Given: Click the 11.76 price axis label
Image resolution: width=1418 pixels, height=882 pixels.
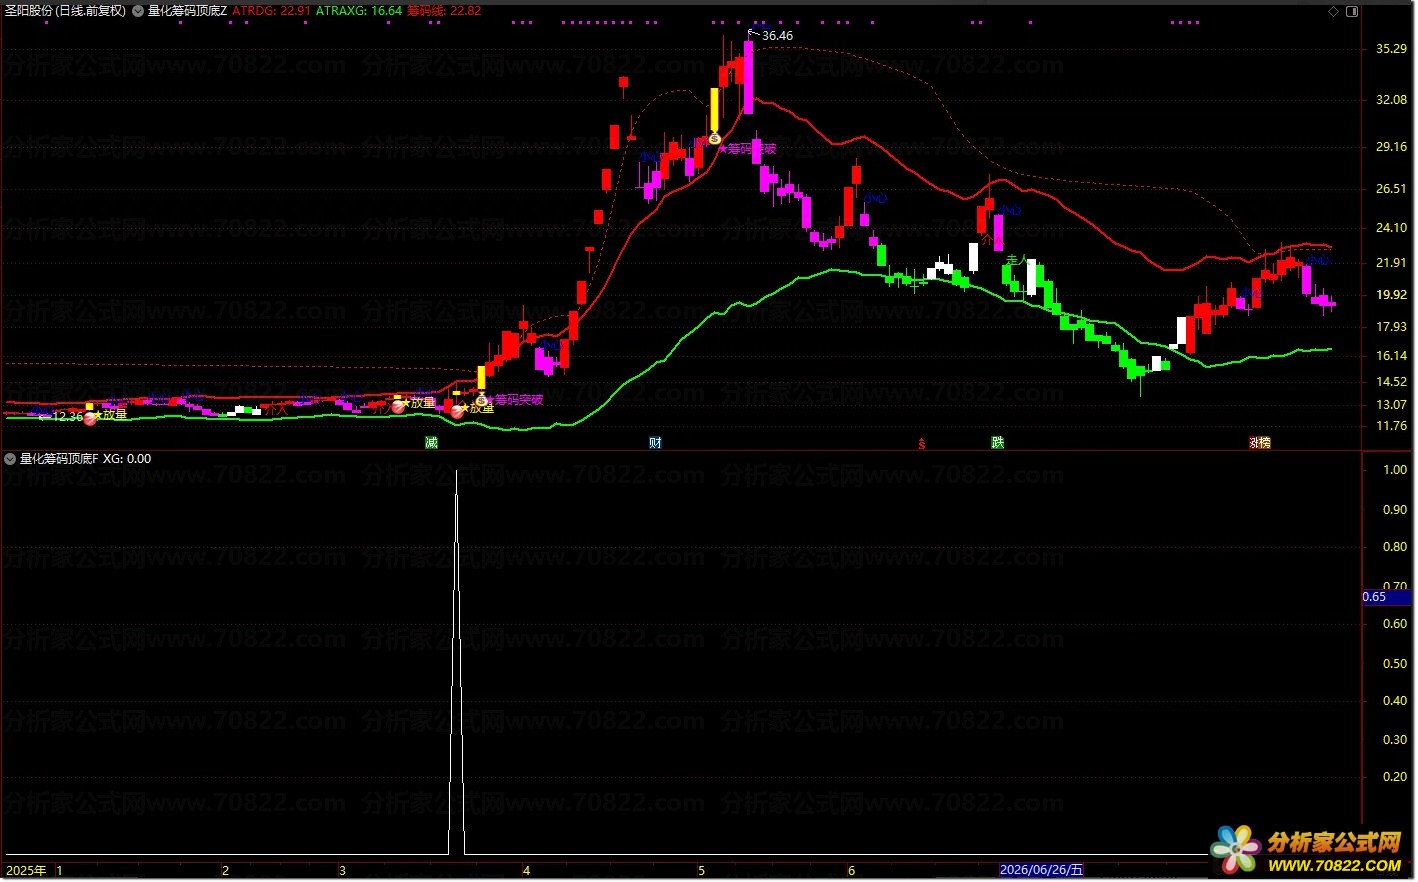Looking at the screenshot, I should click(1391, 426).
